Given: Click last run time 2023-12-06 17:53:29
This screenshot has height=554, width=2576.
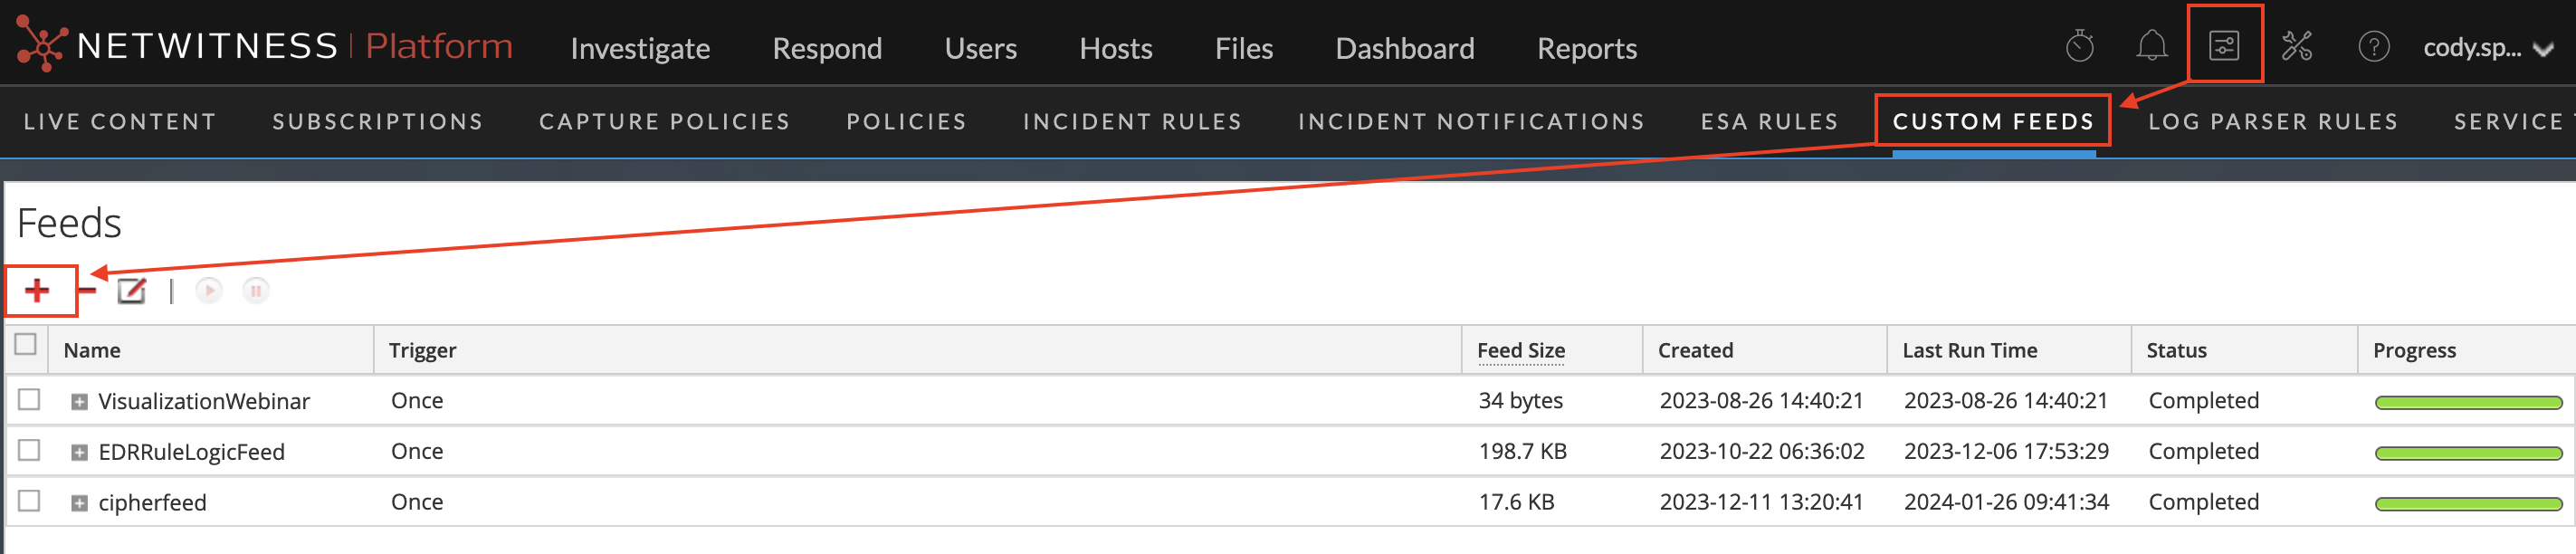Looking at the screenshot, I should point(2006,452).
